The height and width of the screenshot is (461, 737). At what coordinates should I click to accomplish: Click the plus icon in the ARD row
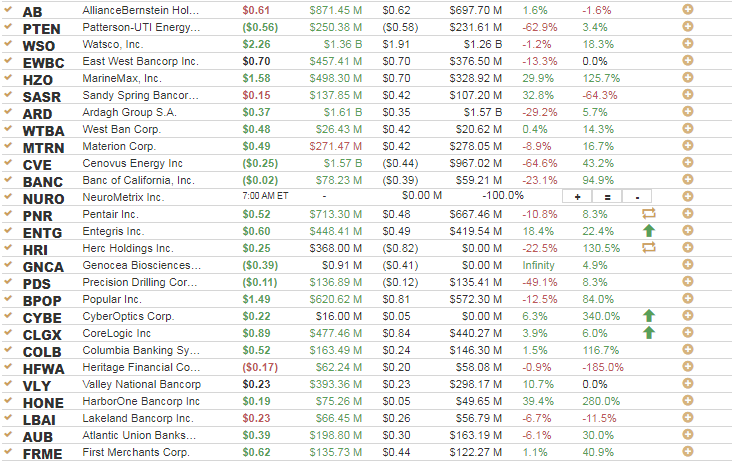click(688, 111)
